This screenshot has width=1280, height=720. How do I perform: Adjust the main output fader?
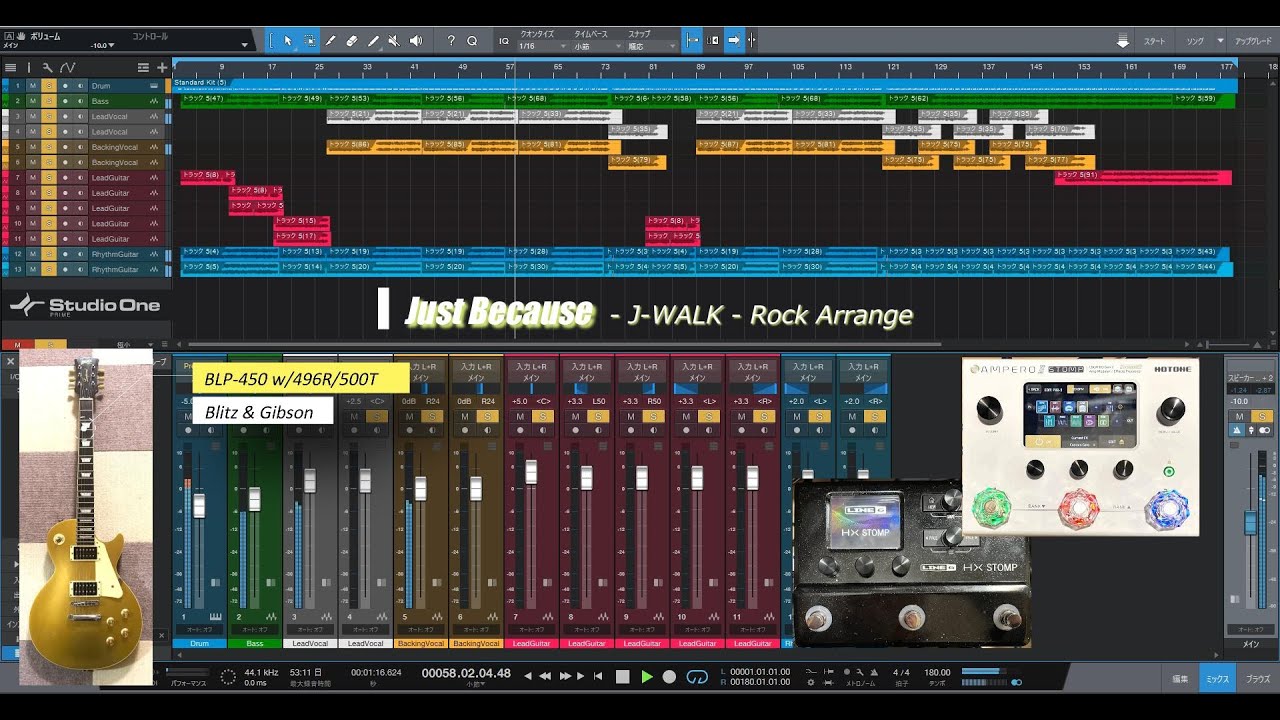tap(1249, 521)
